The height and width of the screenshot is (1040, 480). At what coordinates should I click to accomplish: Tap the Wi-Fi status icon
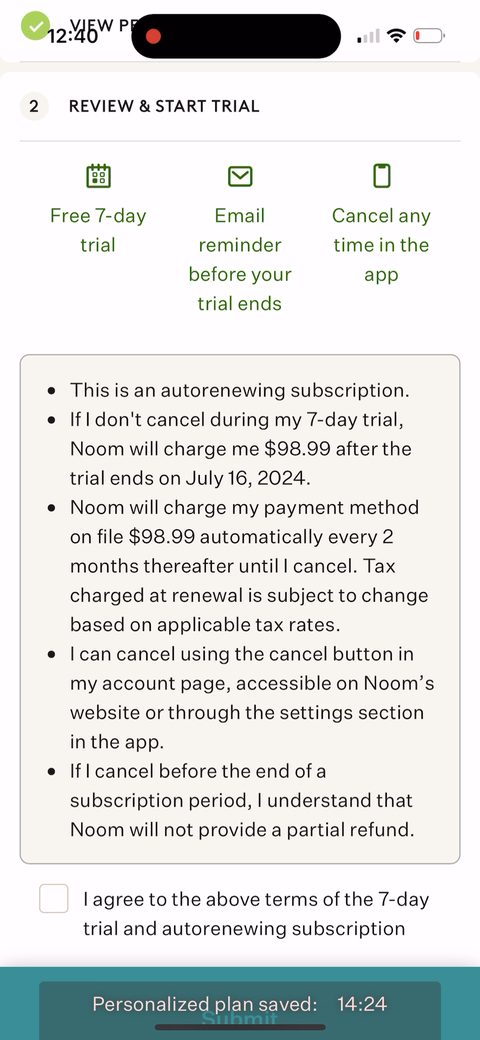coord(396,36)
